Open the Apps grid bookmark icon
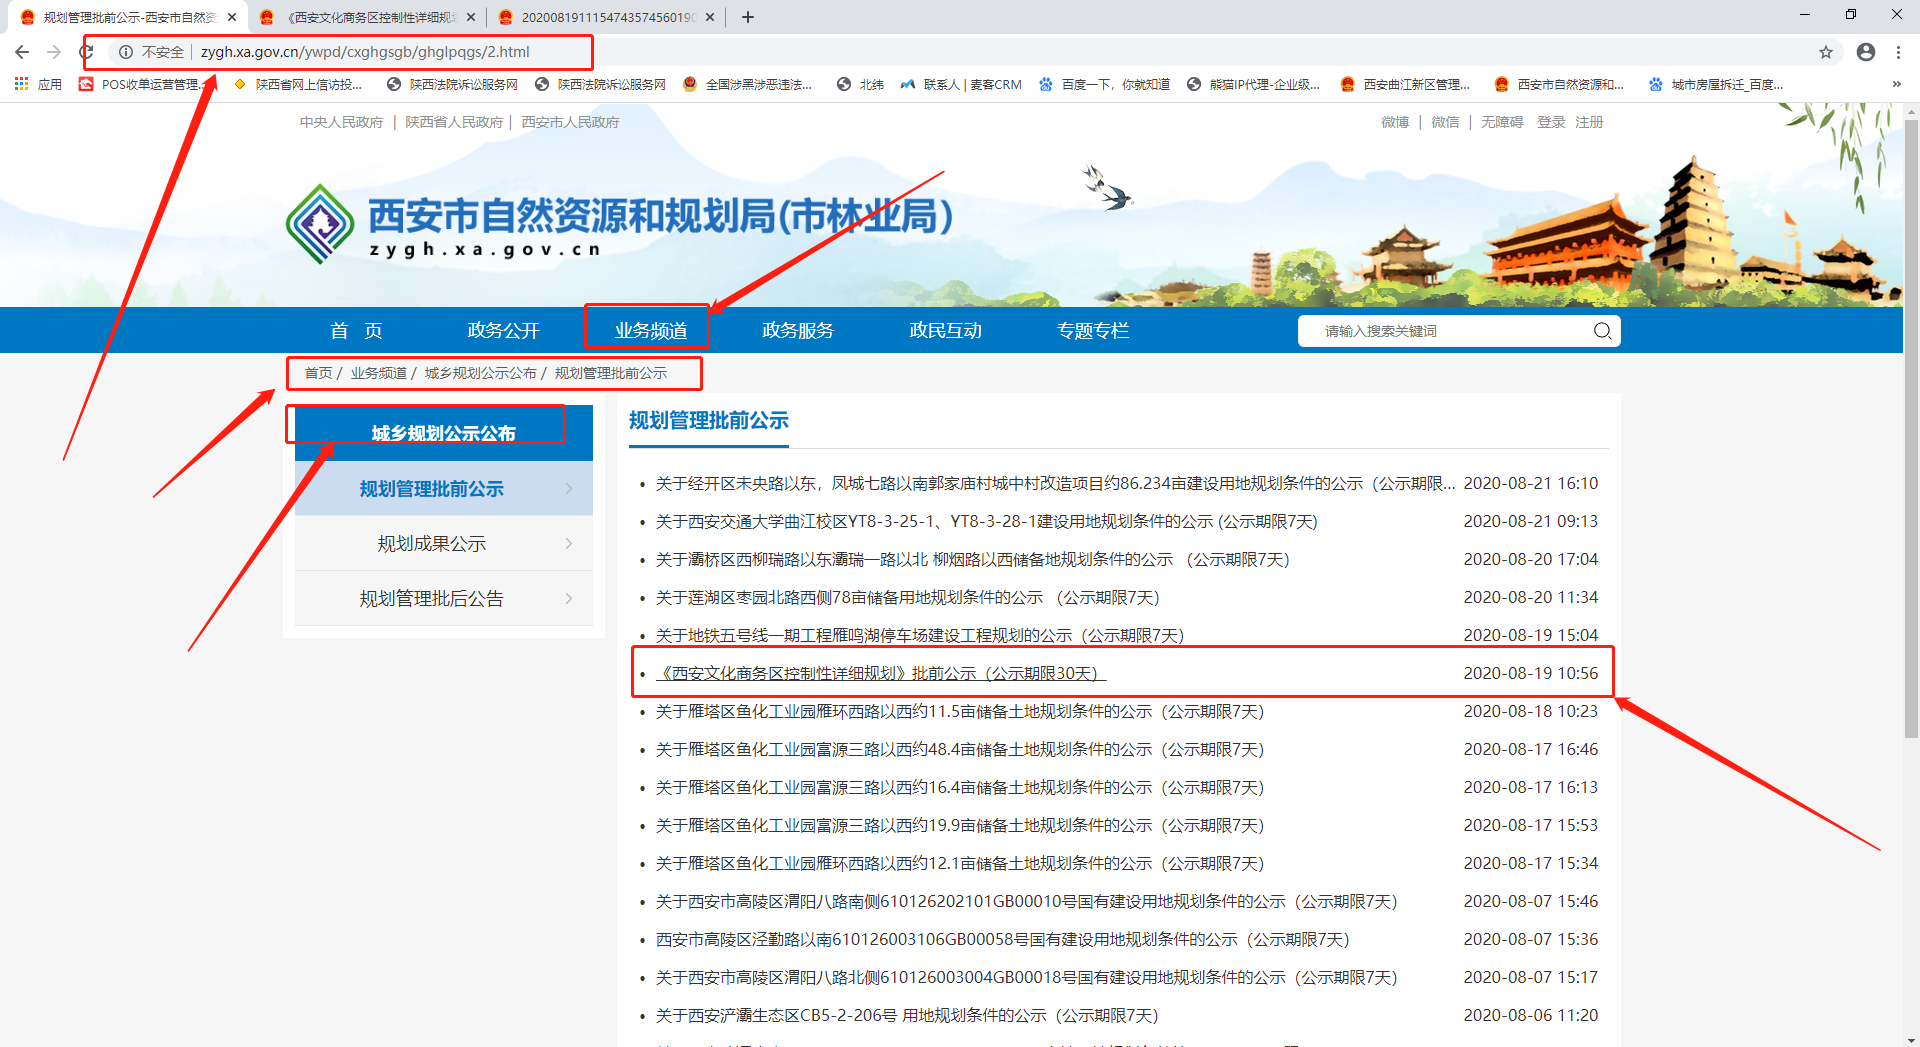 21,84
